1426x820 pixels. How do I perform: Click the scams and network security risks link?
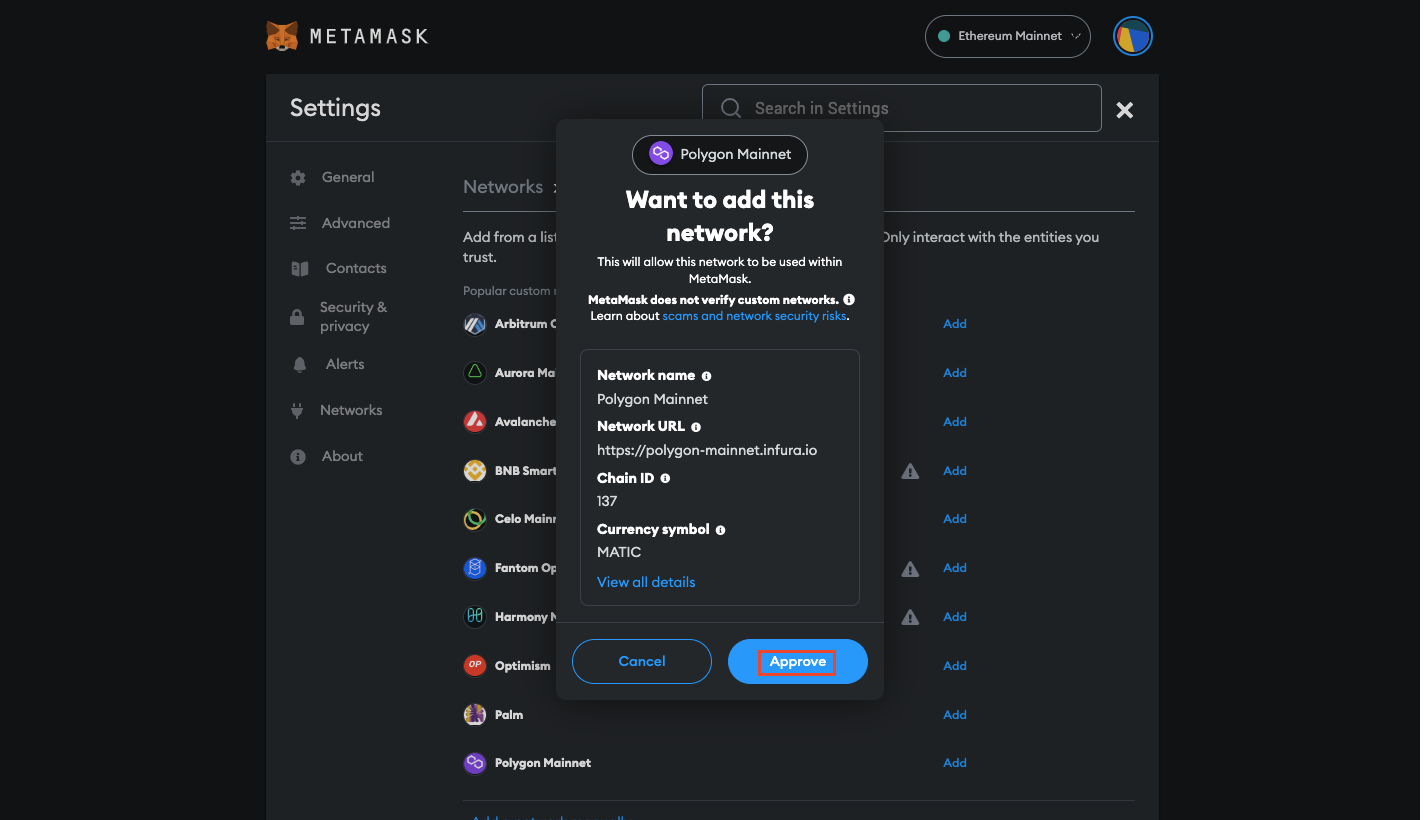pyautogui.click(x=753, y=314)
